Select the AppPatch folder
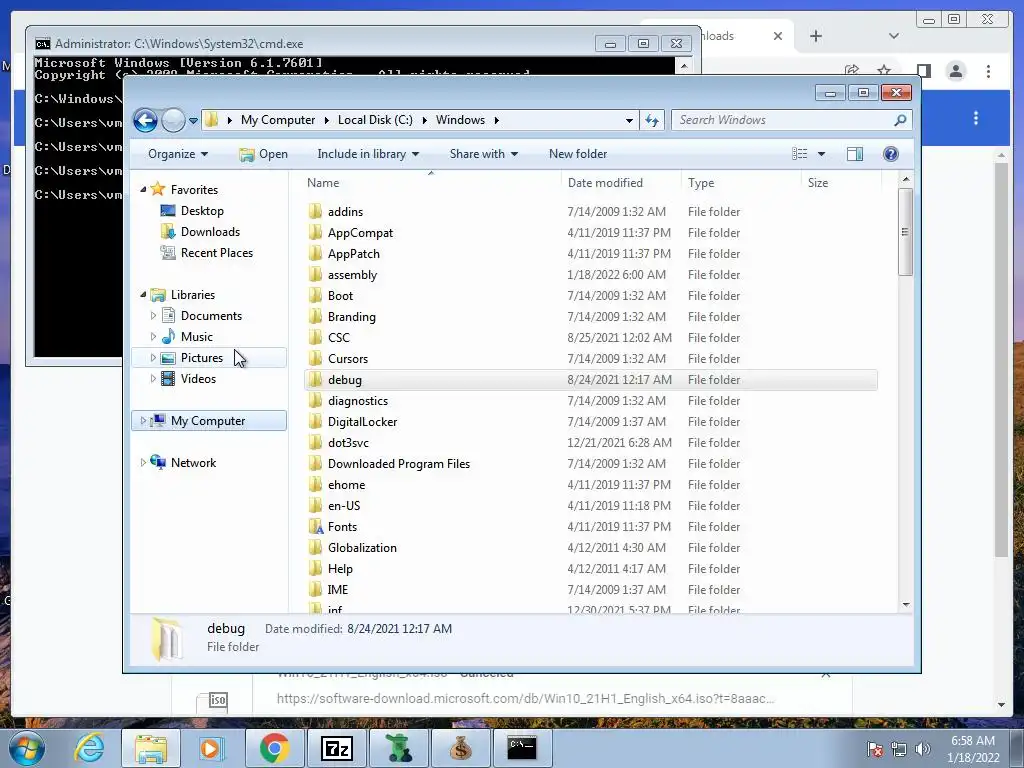The image size is (1024, 768). click(353, 254)
